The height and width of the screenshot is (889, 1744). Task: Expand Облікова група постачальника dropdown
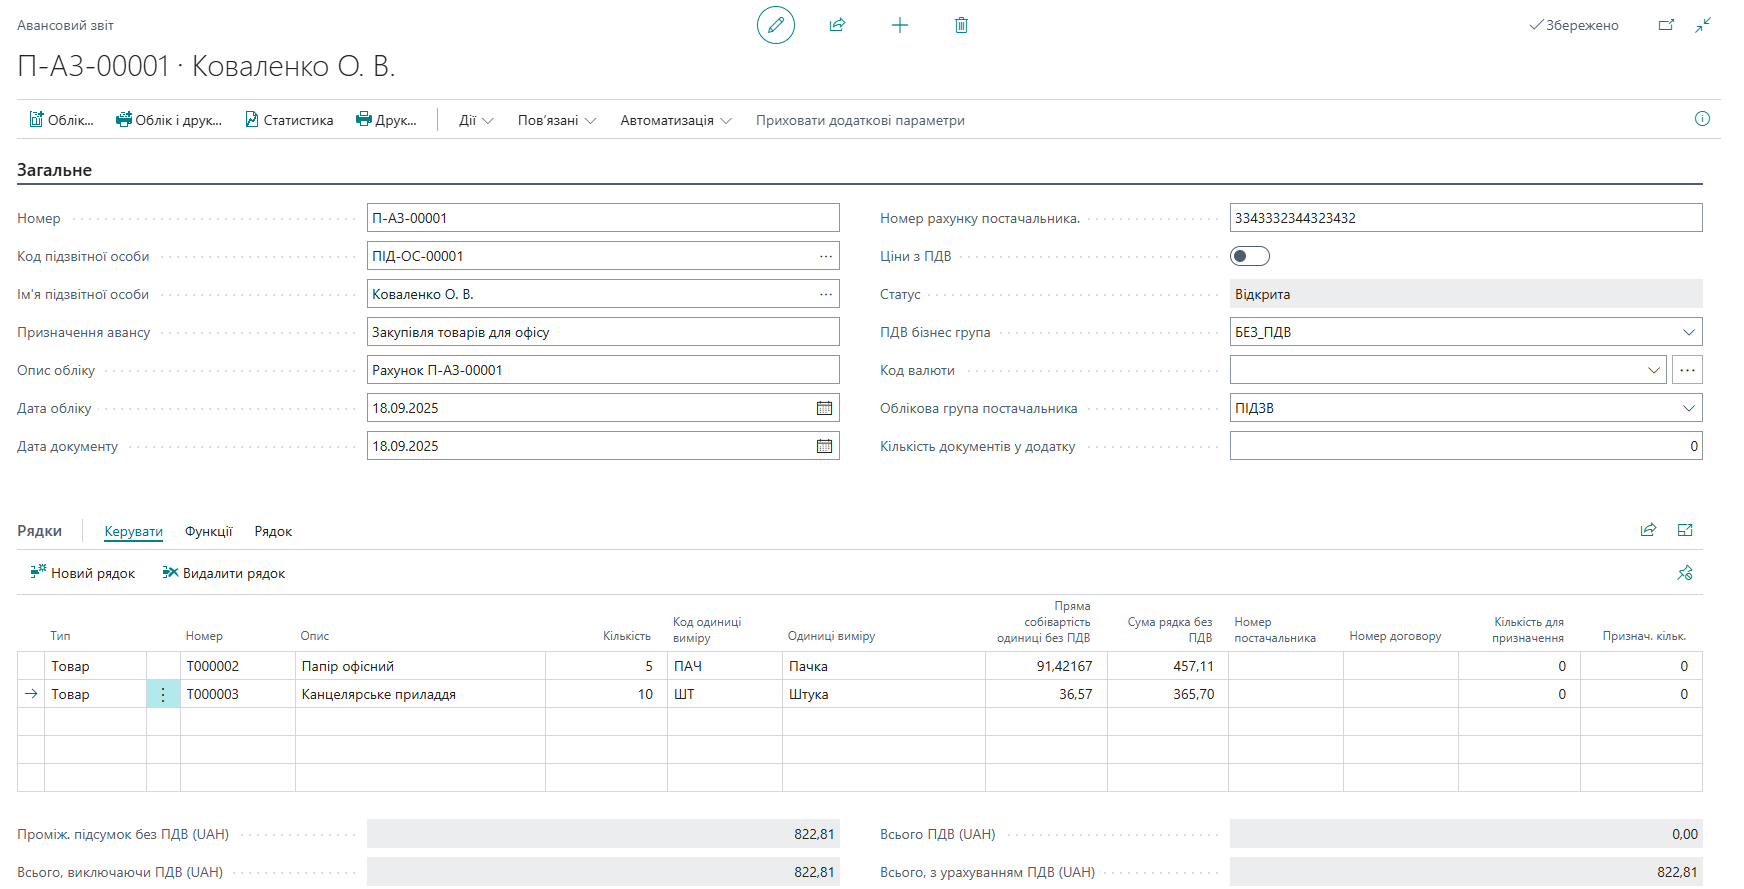[x=1688, y=408]
